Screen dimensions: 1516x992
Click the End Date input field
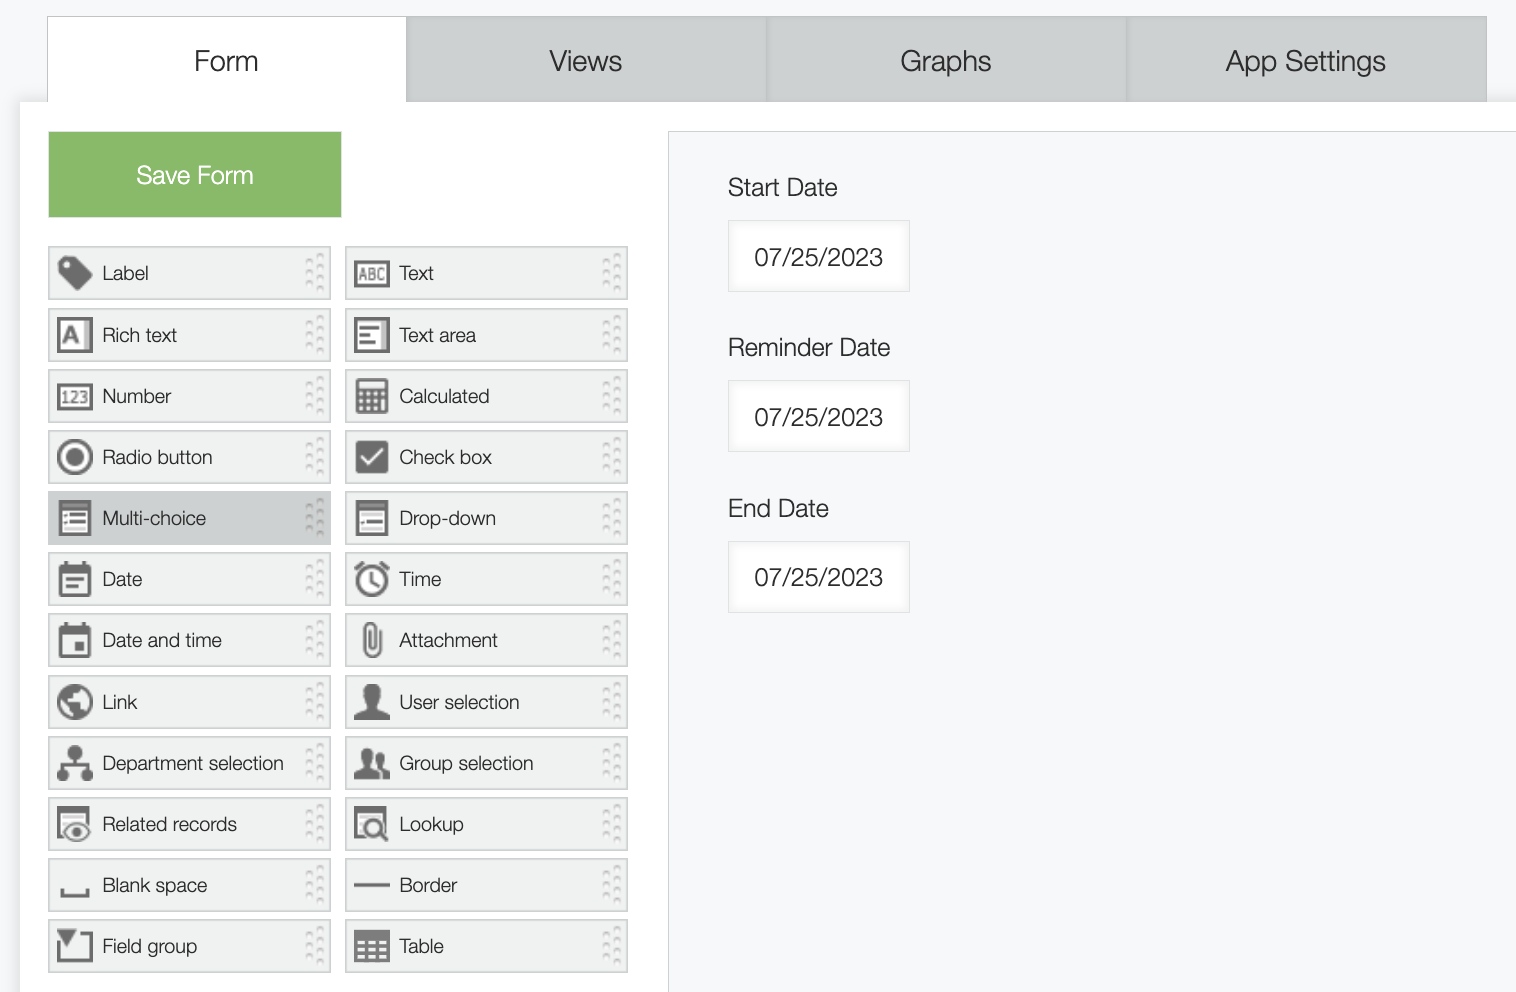tap(818, 577)
